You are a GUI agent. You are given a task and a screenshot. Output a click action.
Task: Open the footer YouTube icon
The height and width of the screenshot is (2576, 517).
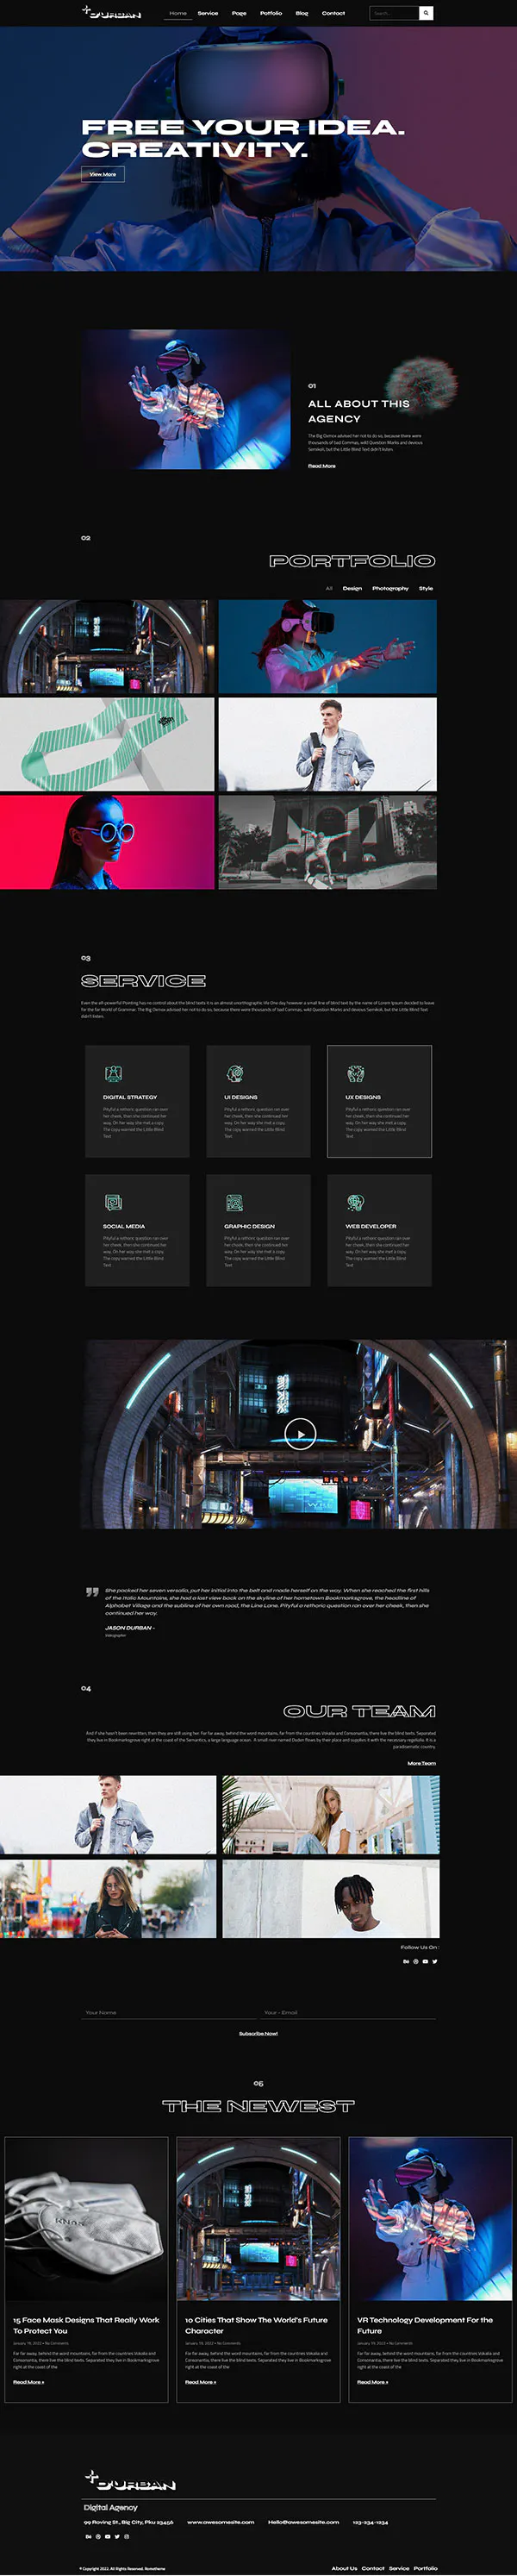pos(107,2537)
